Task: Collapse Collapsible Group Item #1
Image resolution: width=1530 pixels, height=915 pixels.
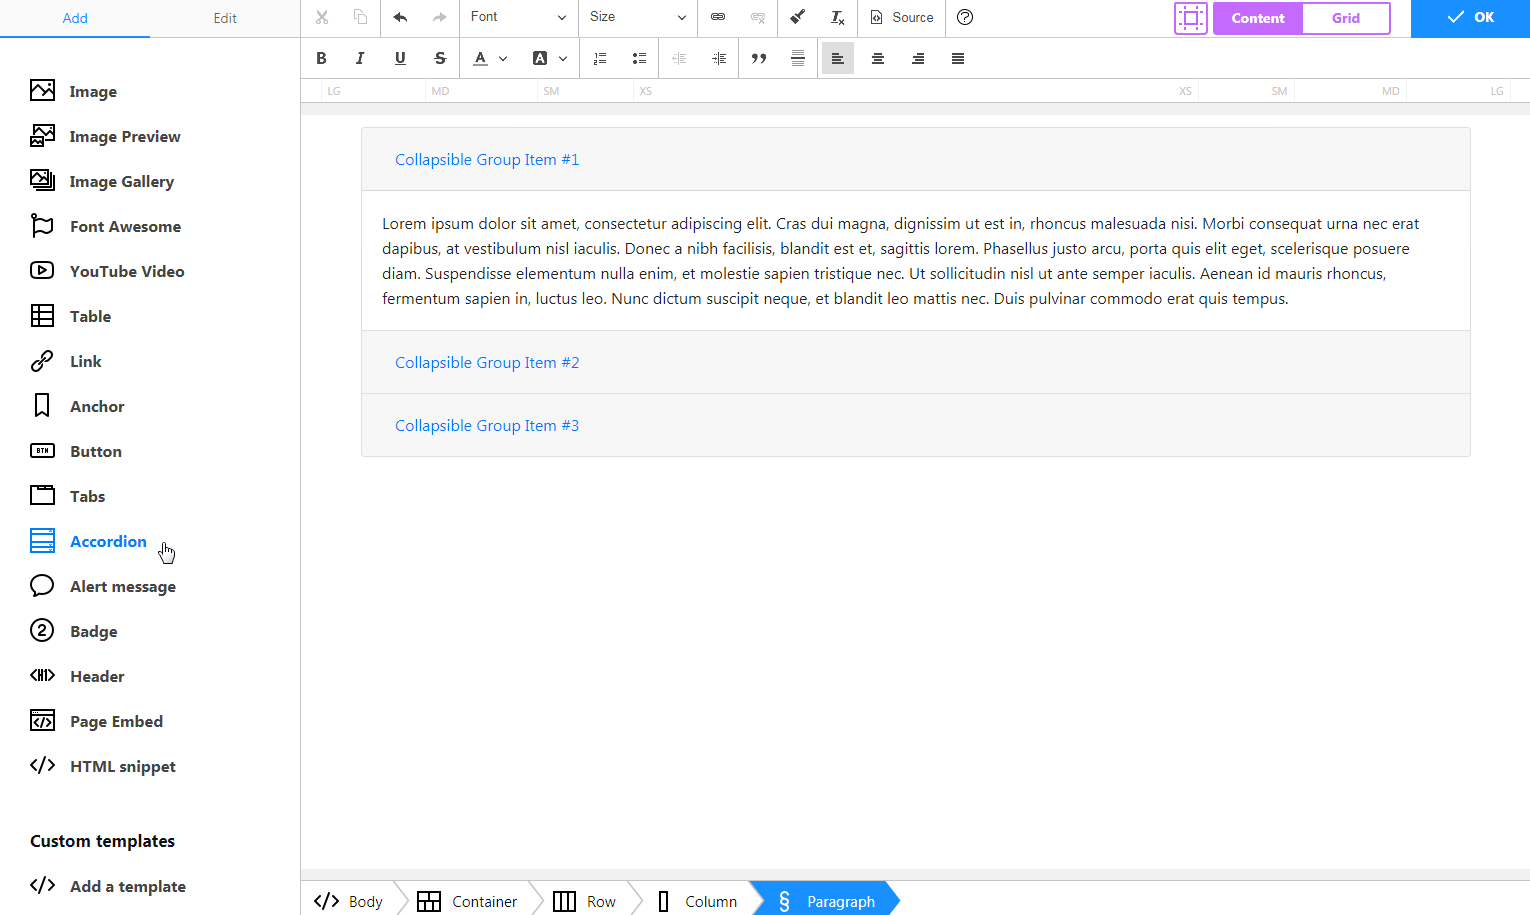Action: (x=487, y=159)
